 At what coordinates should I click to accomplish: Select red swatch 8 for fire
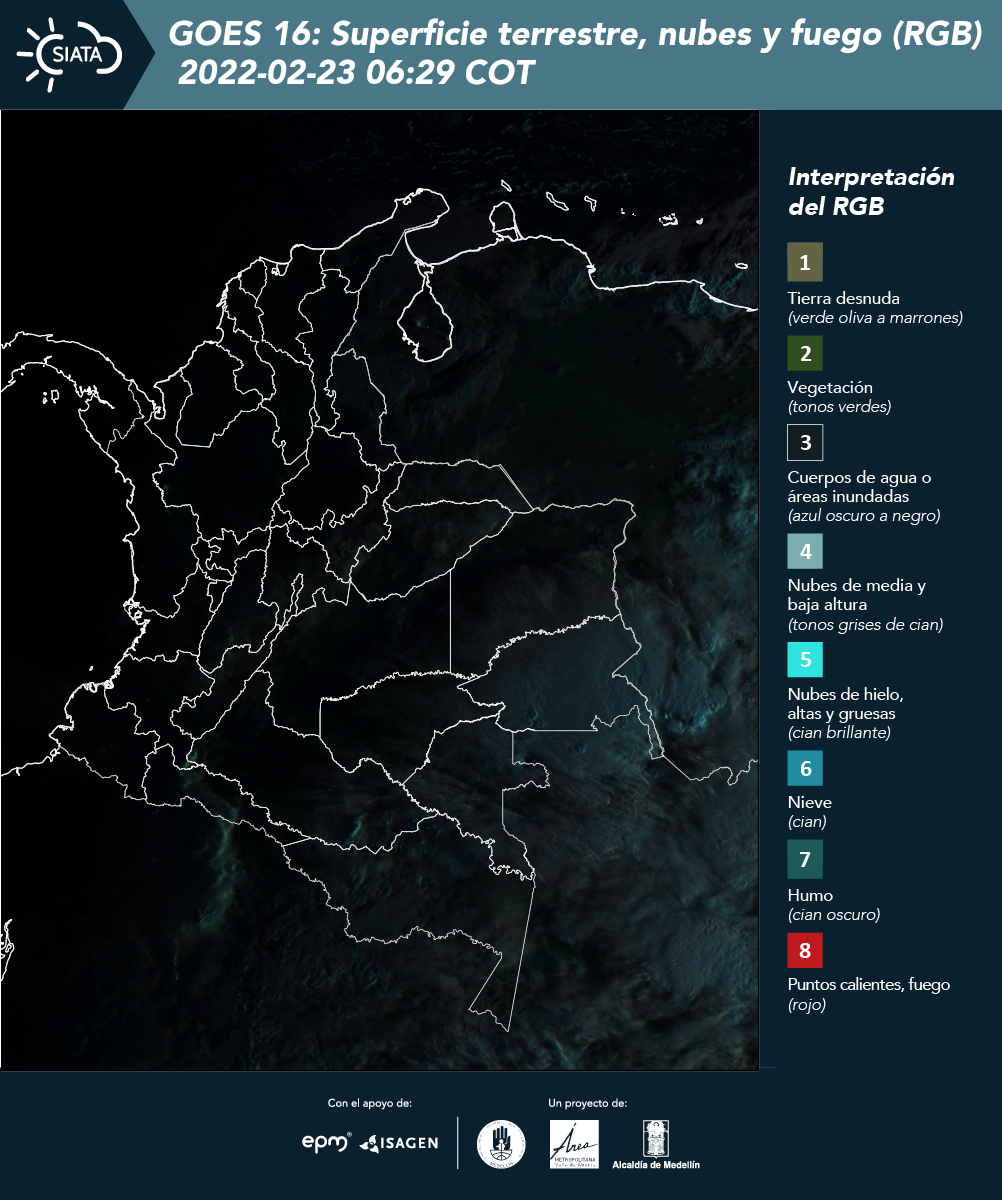point(805,948)
